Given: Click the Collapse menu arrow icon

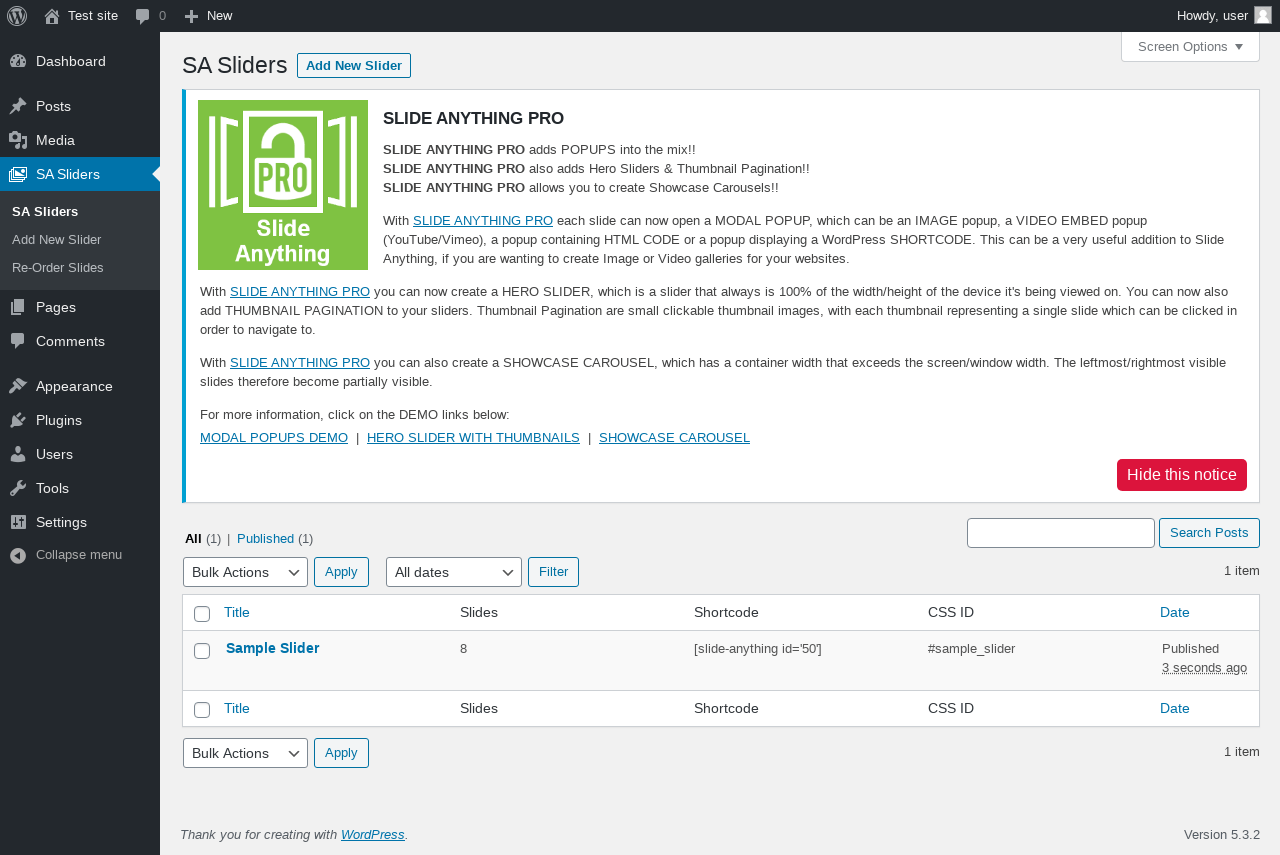Looking at the screenshot, I should point(18,555).
